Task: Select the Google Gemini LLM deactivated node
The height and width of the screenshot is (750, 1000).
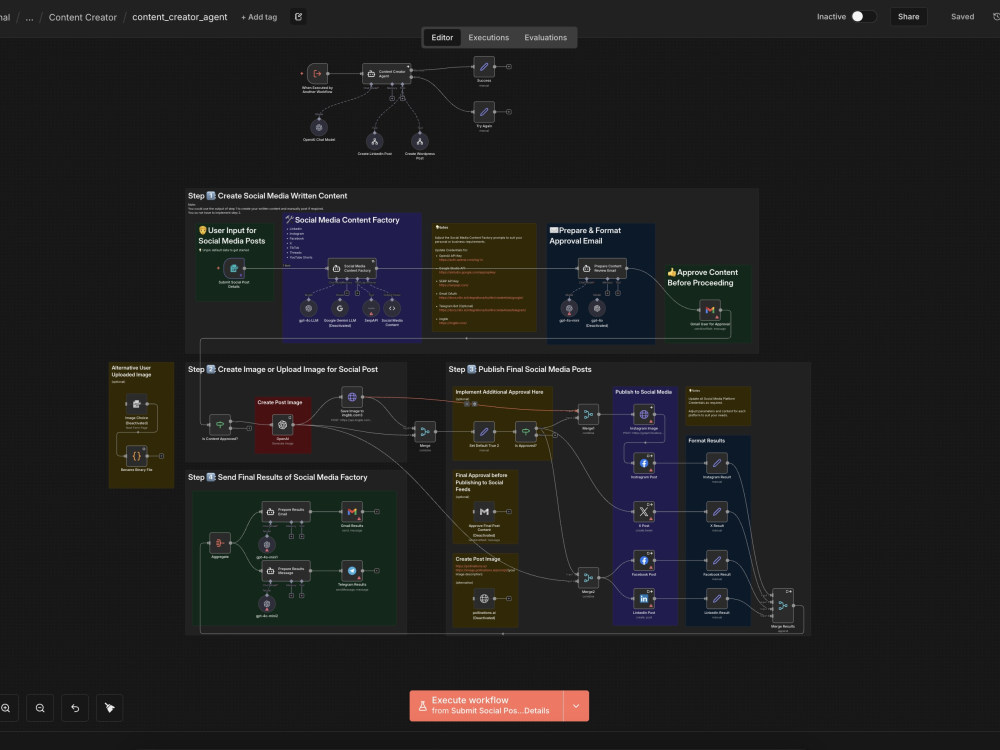Action: [x=339, y=308]
